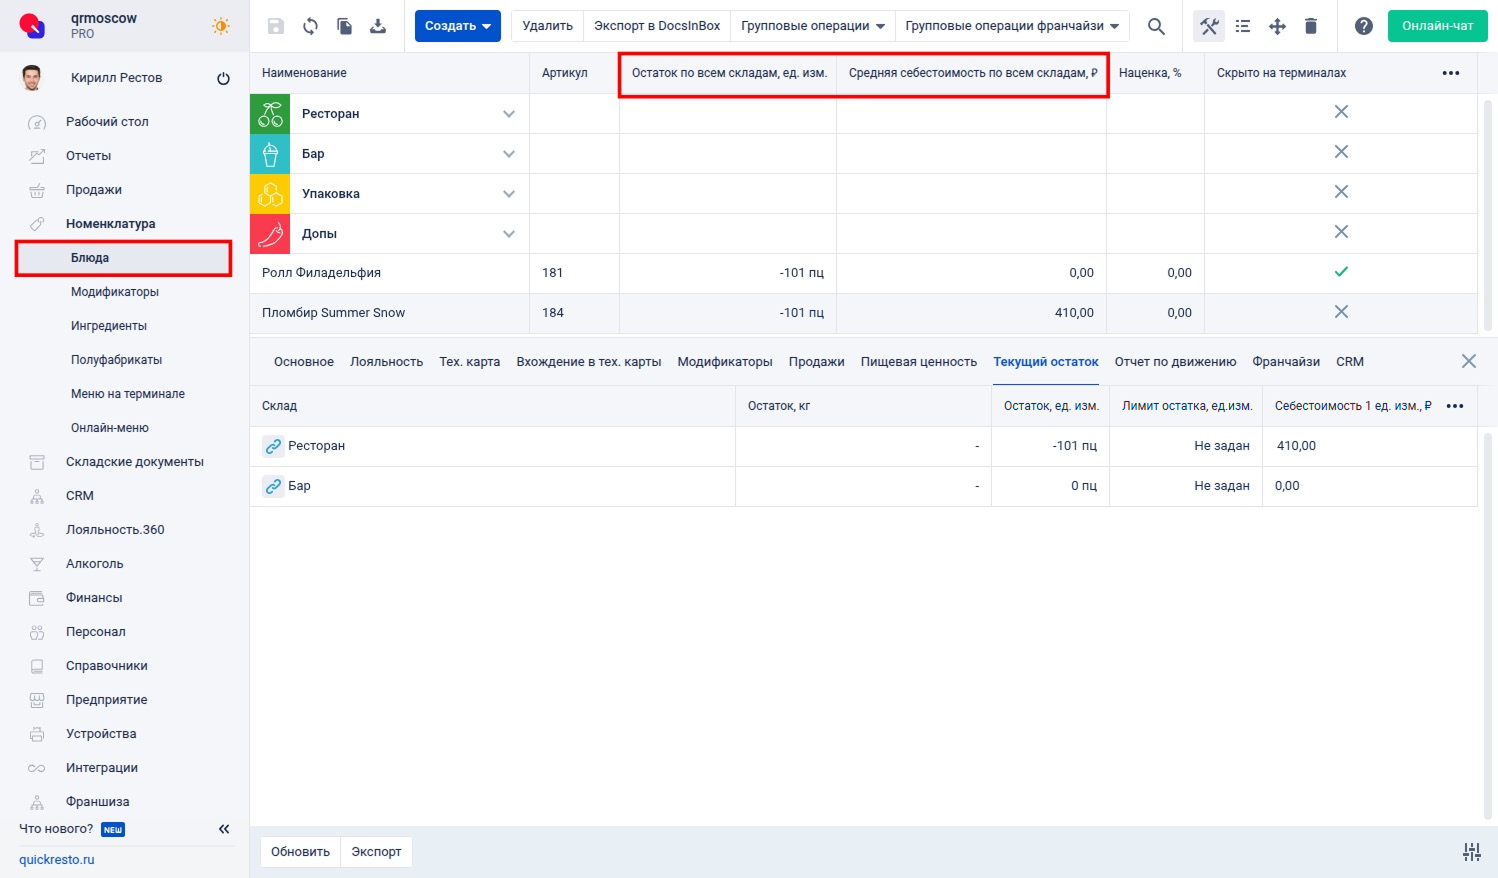Select the Пломбир Summer Snow row
This screenshot has height=878, width=1498.
334,313
